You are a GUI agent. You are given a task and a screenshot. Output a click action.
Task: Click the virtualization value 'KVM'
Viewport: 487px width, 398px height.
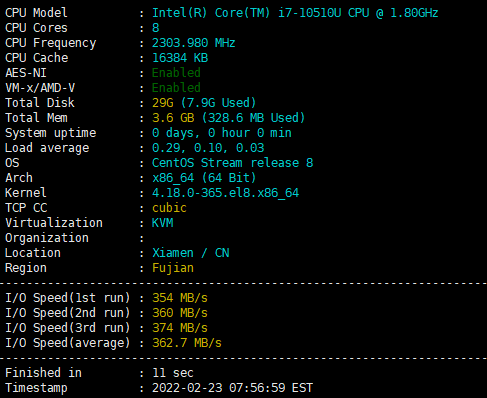pos(163,223)
